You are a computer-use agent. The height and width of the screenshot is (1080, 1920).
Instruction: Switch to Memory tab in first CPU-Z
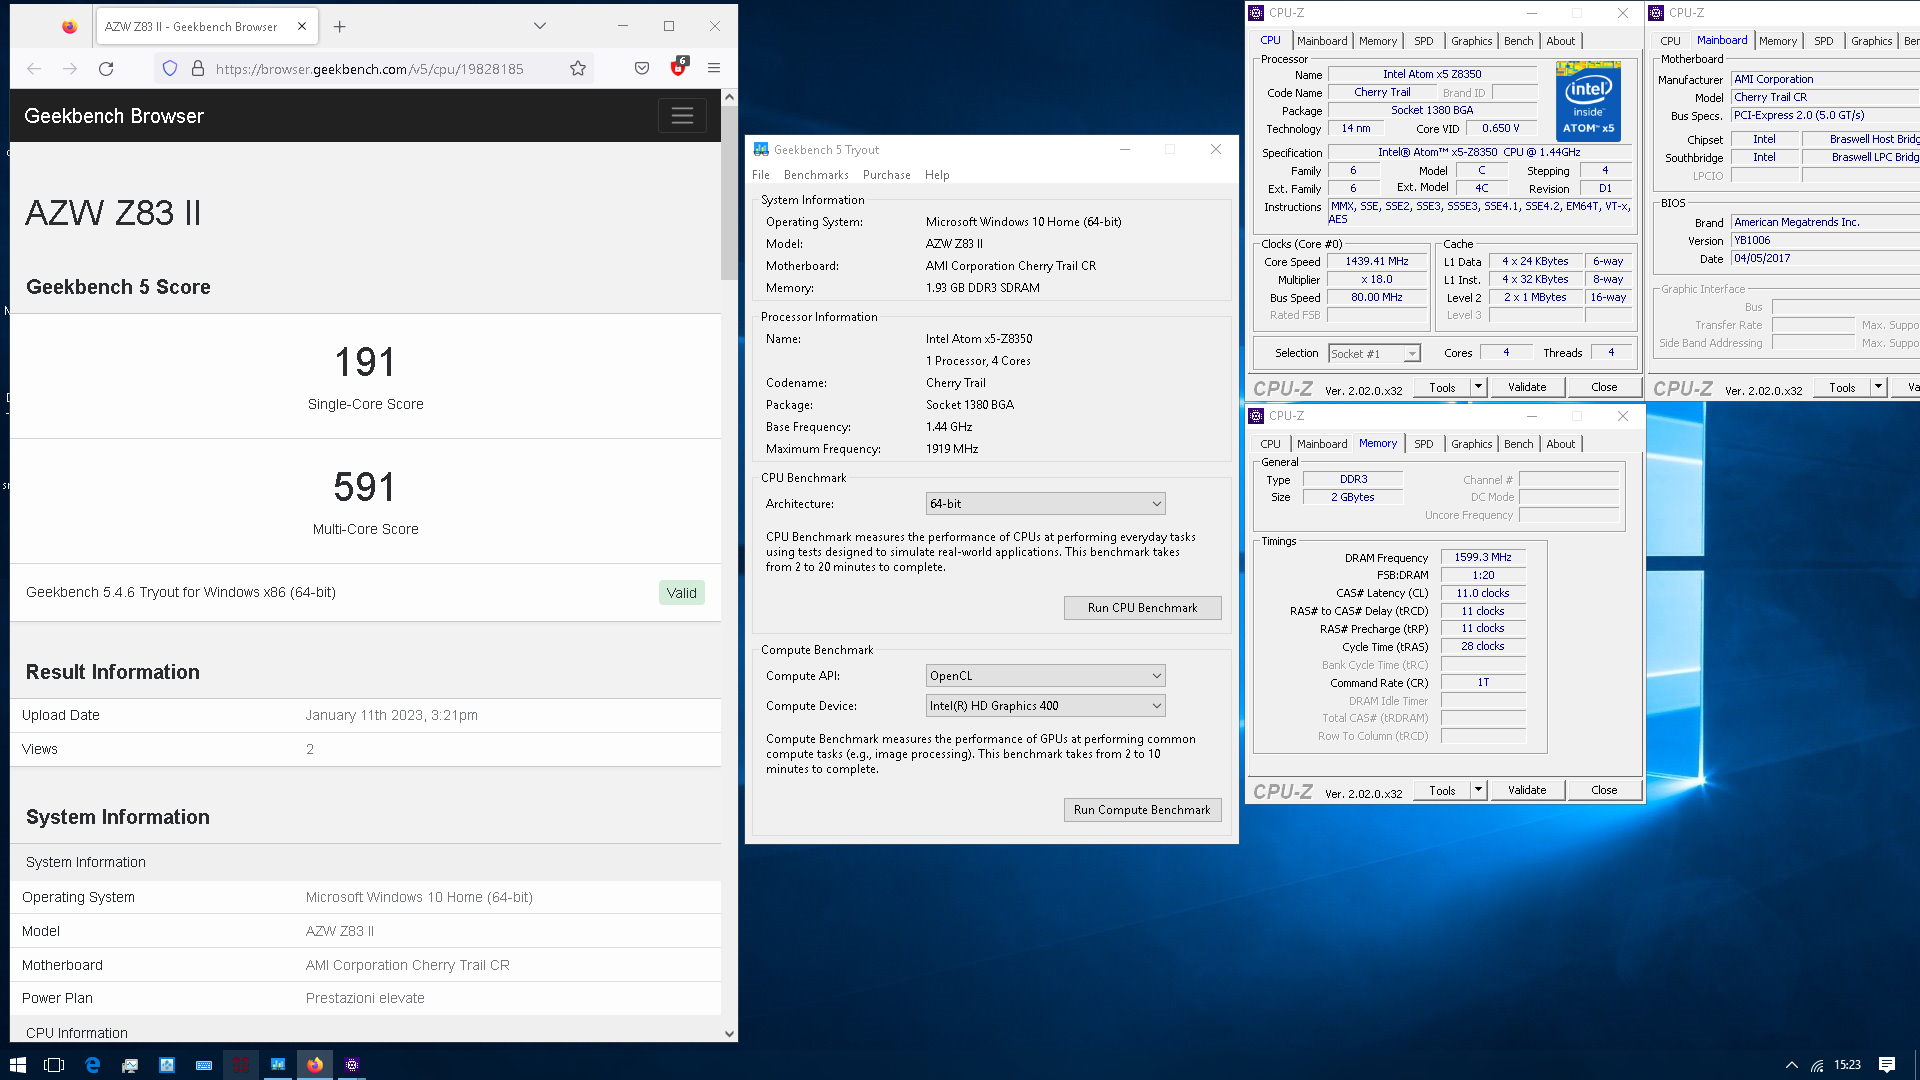[x=1378, y=41]
